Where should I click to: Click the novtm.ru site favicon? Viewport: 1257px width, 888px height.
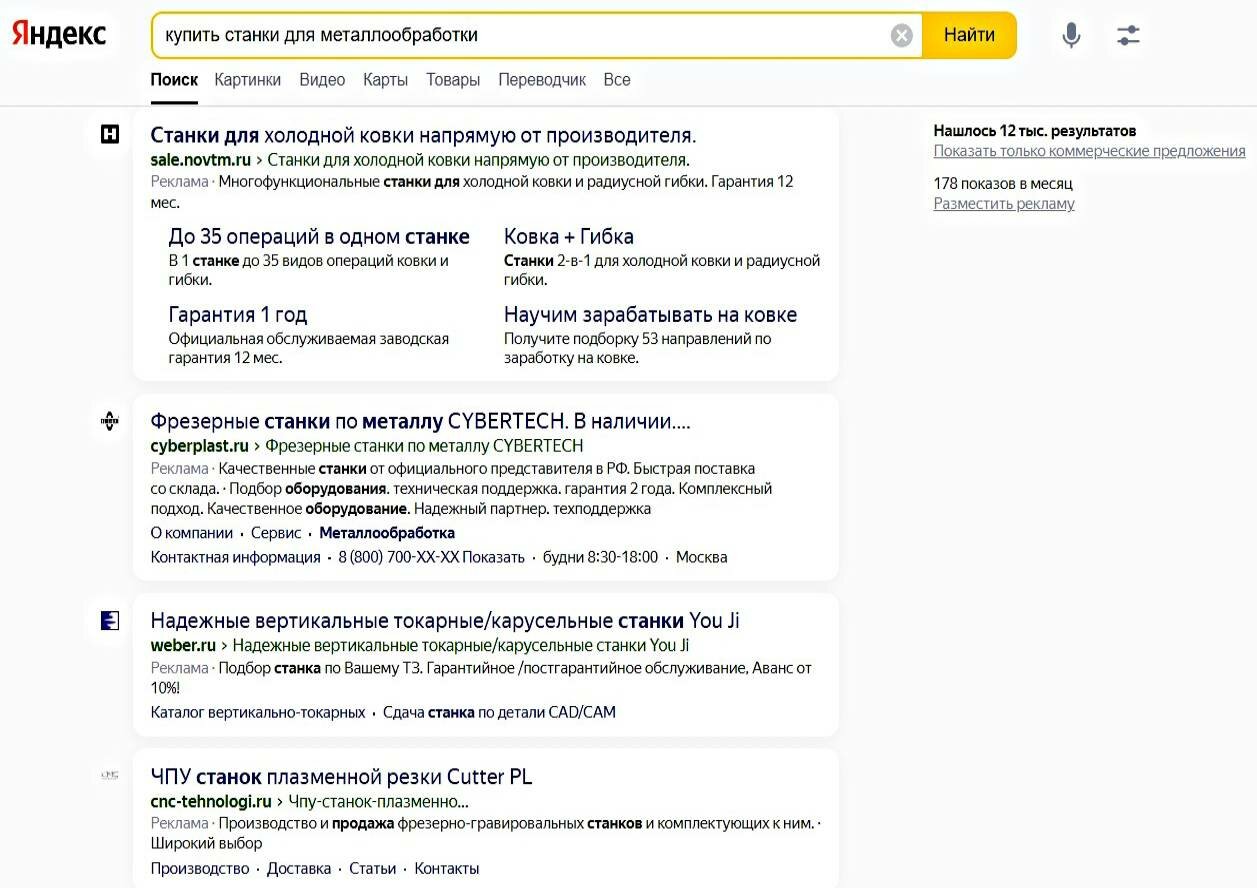tap(110, 134)
